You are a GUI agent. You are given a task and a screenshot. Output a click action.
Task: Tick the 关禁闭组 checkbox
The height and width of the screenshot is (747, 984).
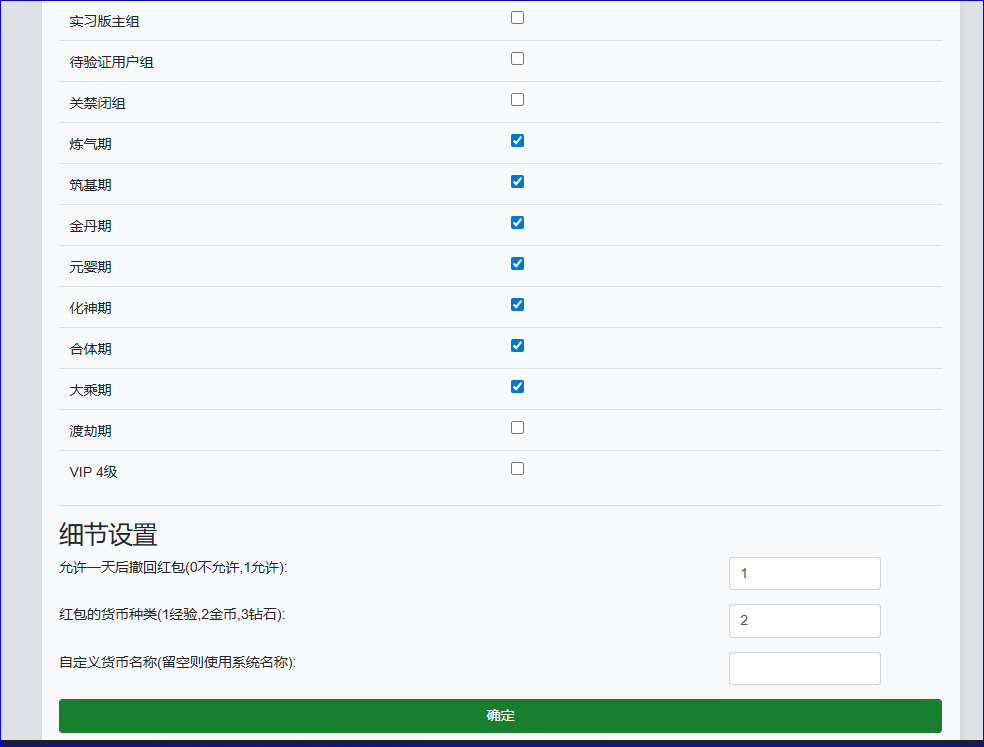click(517, 100)
